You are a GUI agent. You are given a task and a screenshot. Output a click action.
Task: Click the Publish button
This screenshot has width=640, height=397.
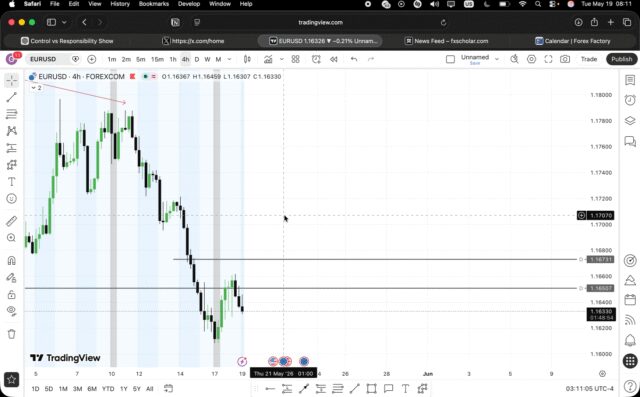point(621,59)
